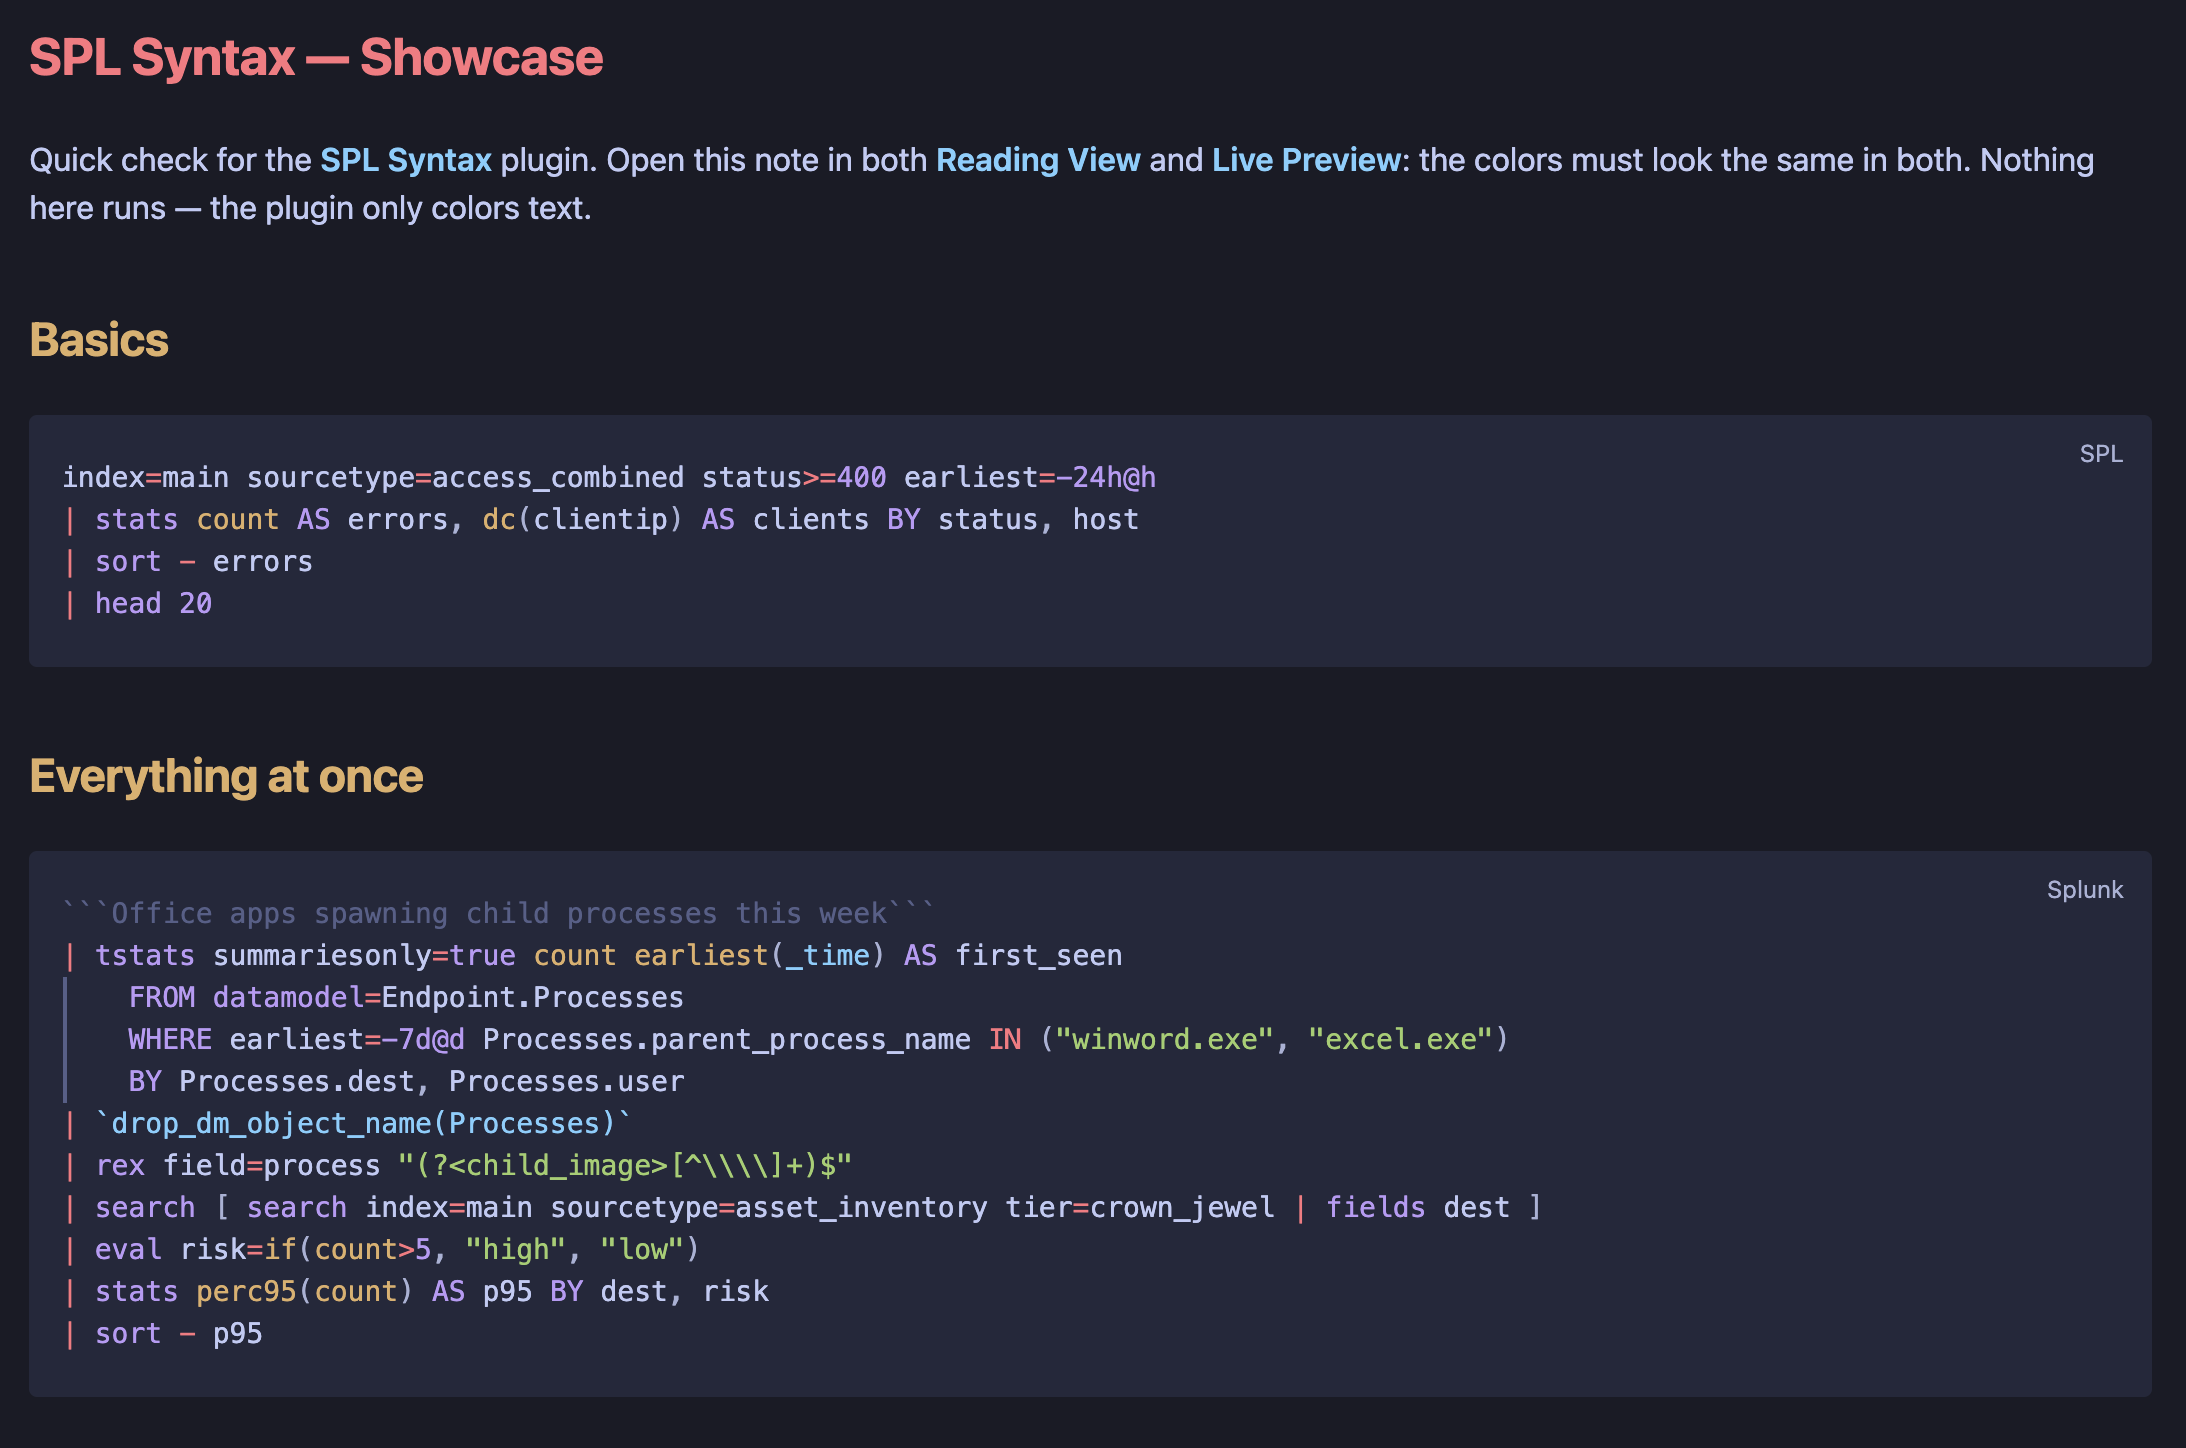Click the 'sort - errors' line
The image size is (2186, 1448).
[x=188, y=561]
